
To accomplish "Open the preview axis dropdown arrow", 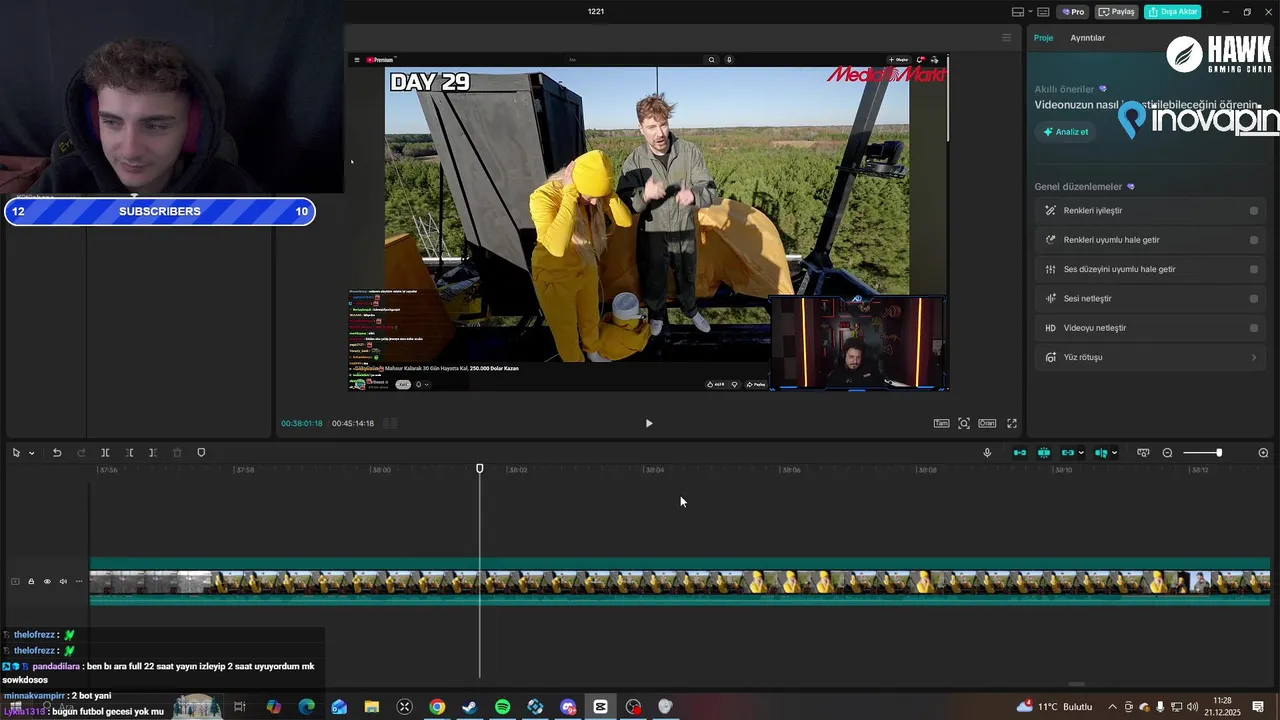I will coord(1114,453).
